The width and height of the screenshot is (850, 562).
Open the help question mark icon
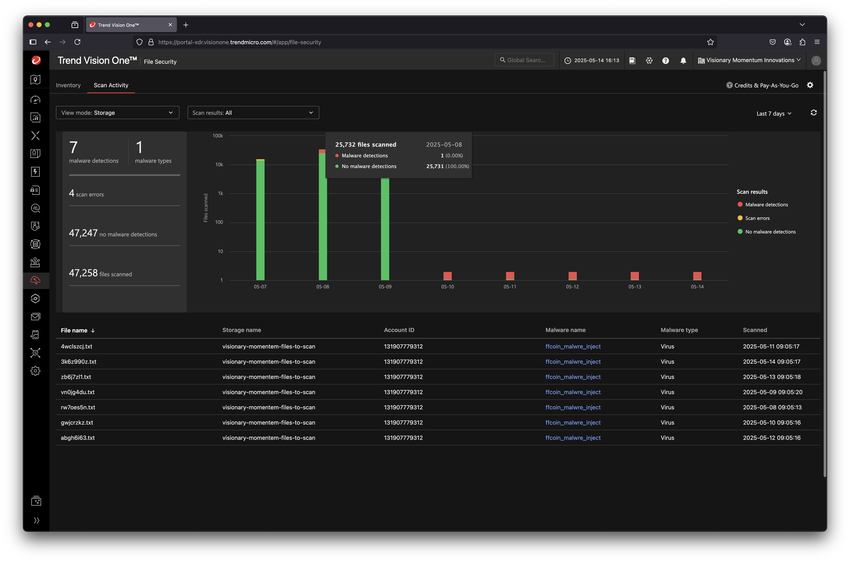665,61
